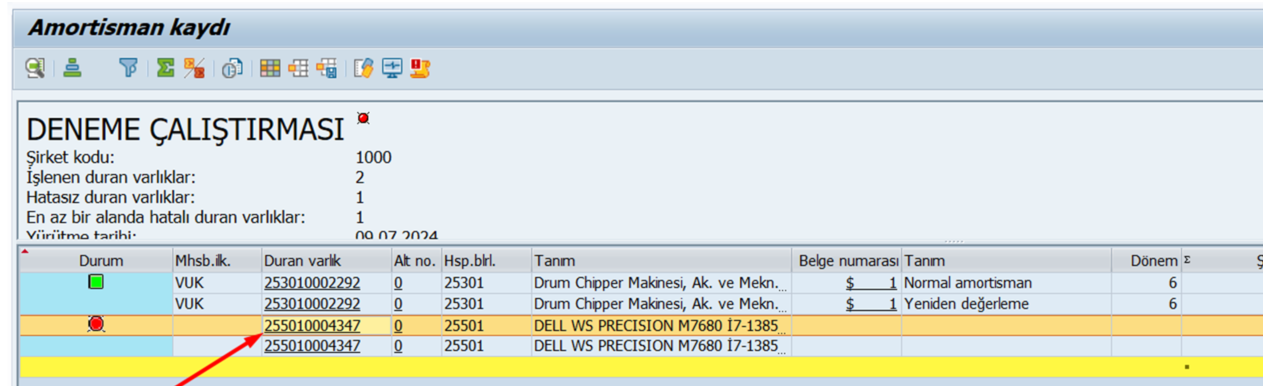
Task: Click 25301 in the Normal amortisman row
Action: click(464, 283)
